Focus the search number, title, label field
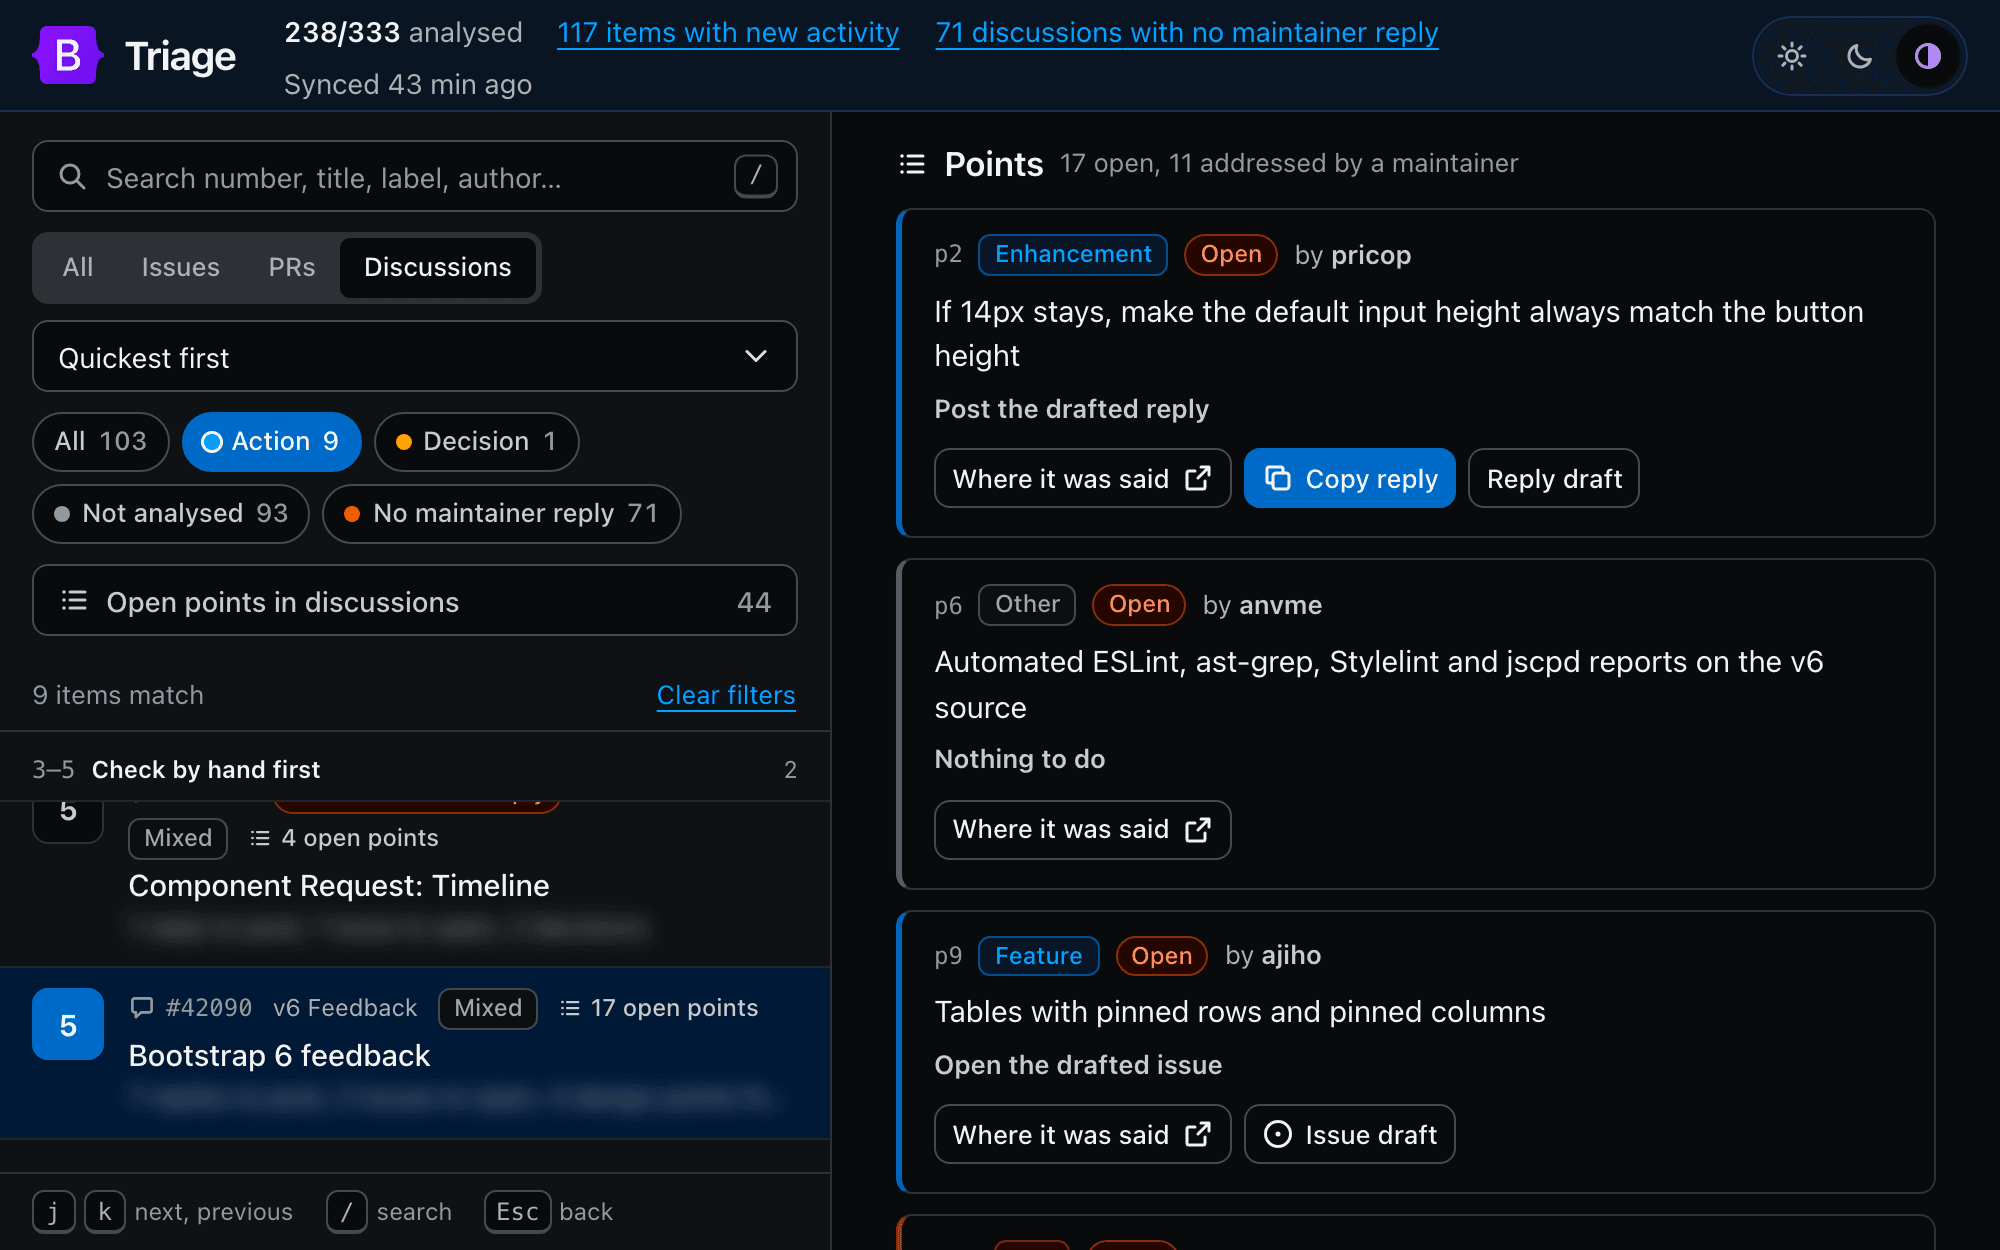2000x1250 pixels. [415, 177]
